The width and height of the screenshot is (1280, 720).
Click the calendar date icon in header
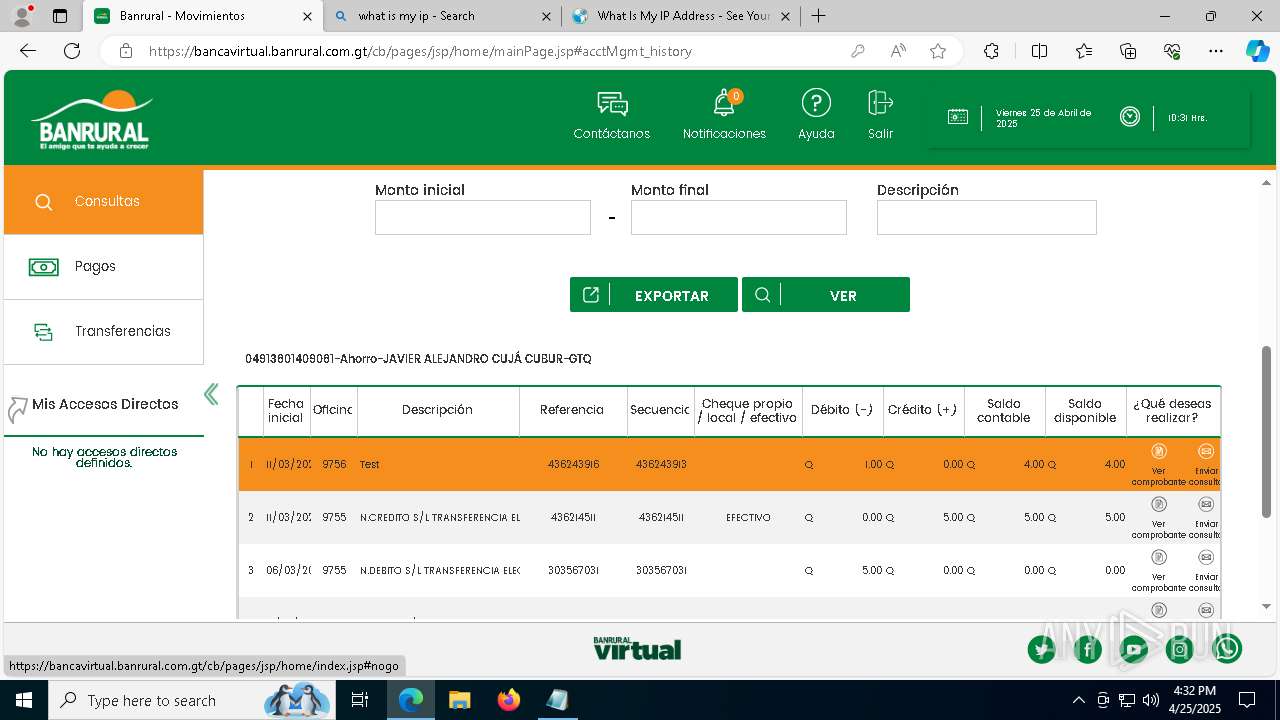click(958, 117)
